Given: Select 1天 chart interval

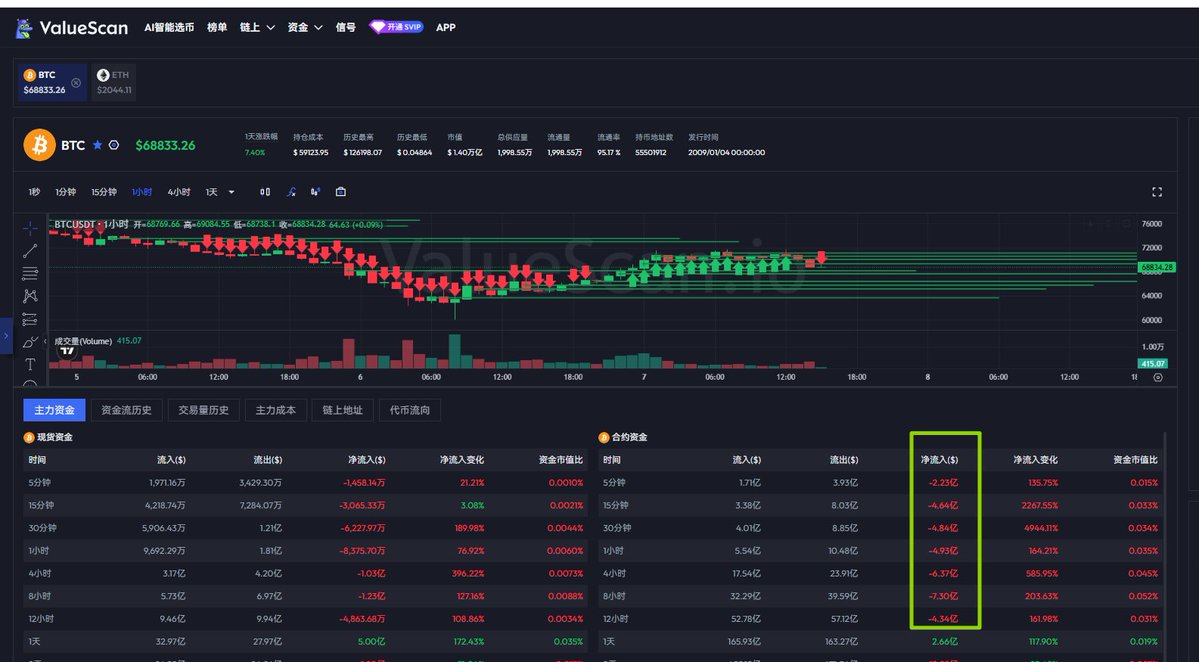Looking at the screenshot, I should (212, 192).
